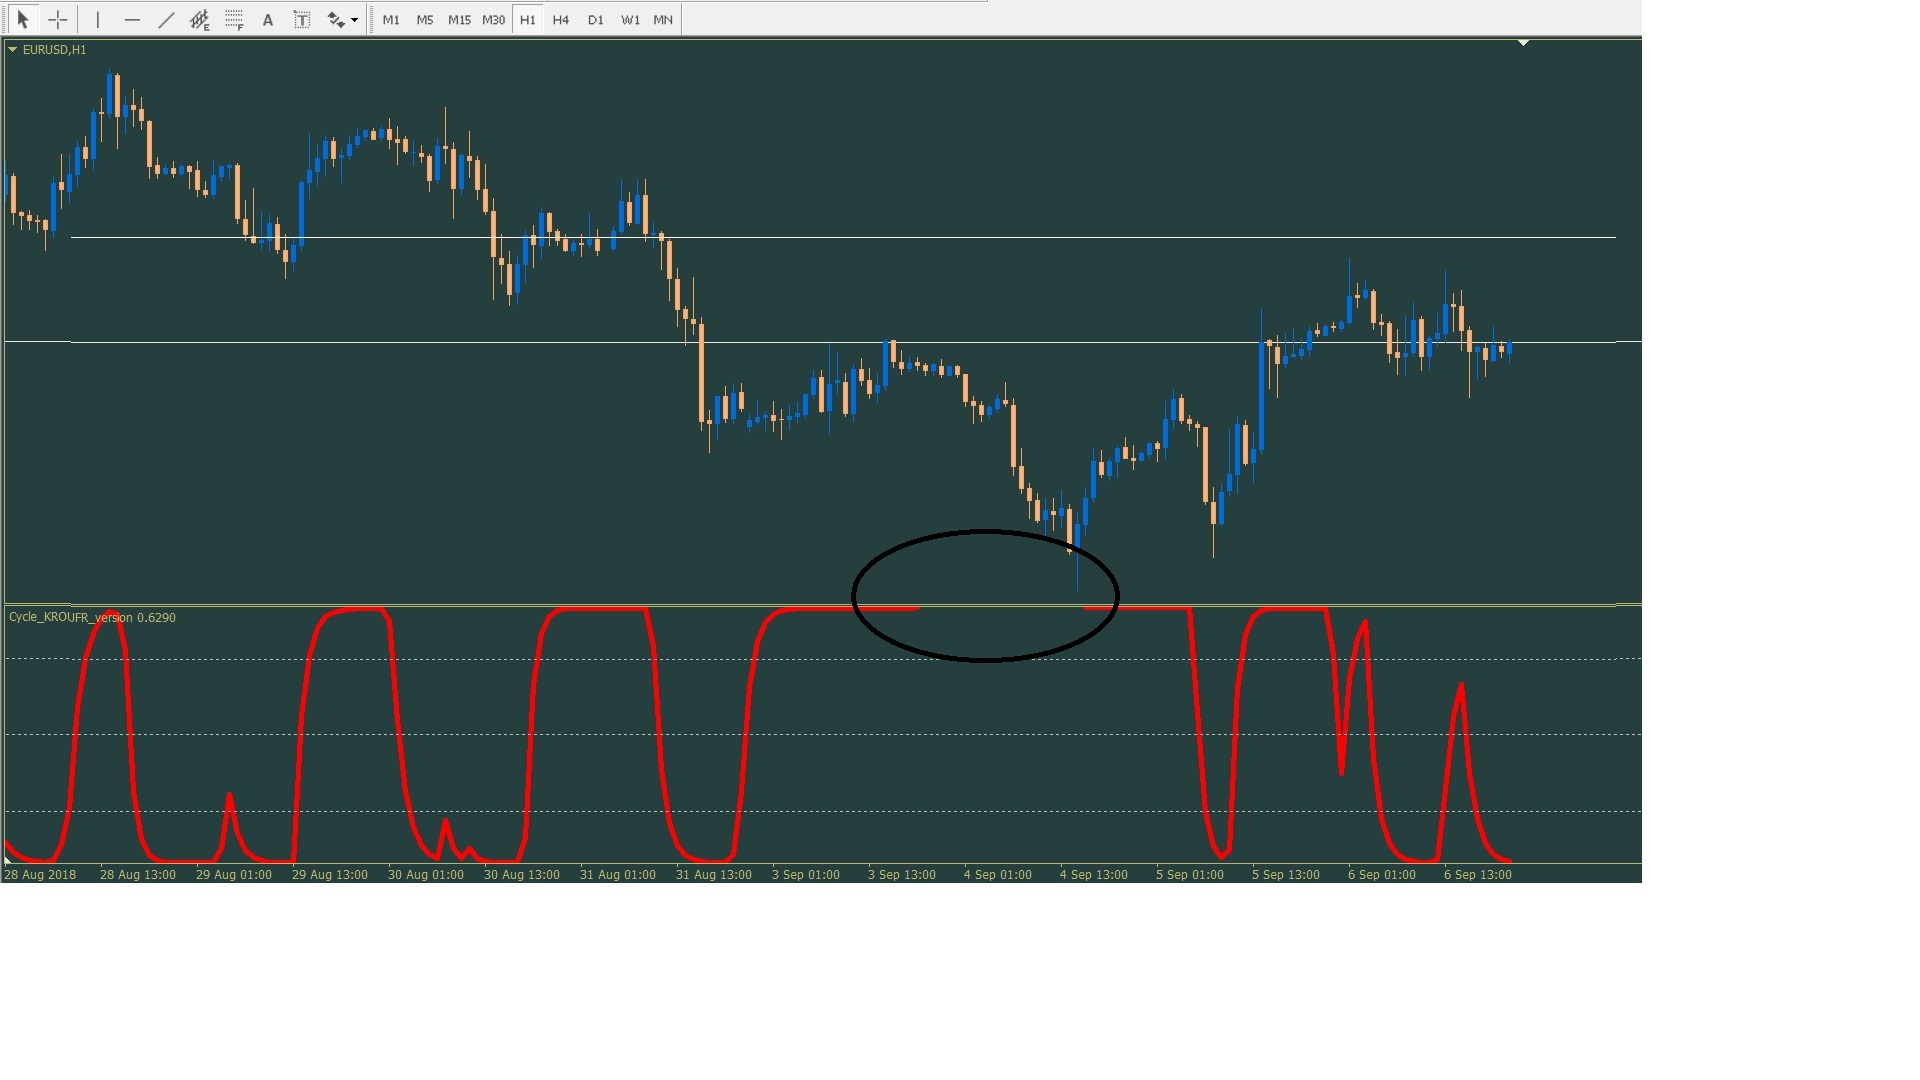Image resolution: width=1920 pixels, height=1080 pixels.
Task: Set the weekly W1 timeframe
Action: click(x=630, y=19)
